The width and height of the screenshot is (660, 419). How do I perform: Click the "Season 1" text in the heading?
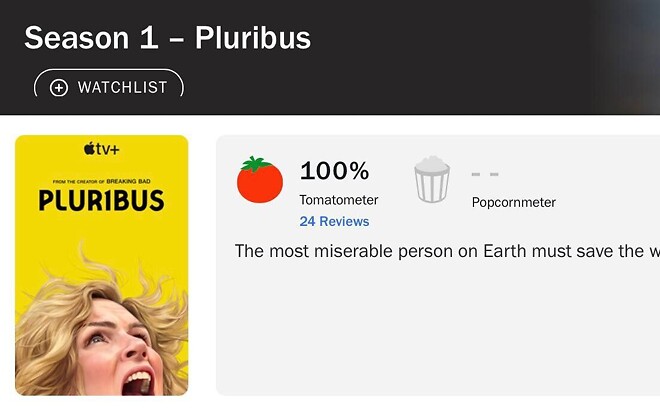91,38
